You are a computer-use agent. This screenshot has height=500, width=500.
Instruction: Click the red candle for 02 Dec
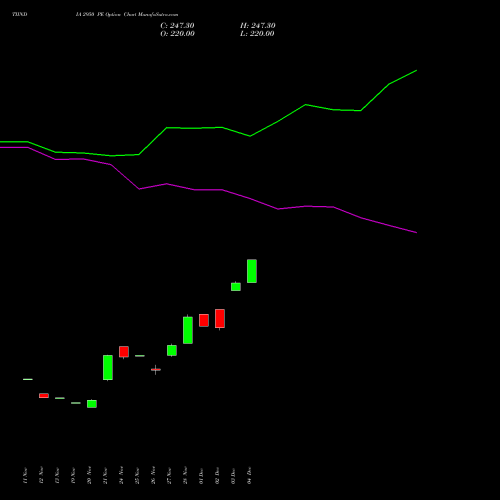coord(220,319)
